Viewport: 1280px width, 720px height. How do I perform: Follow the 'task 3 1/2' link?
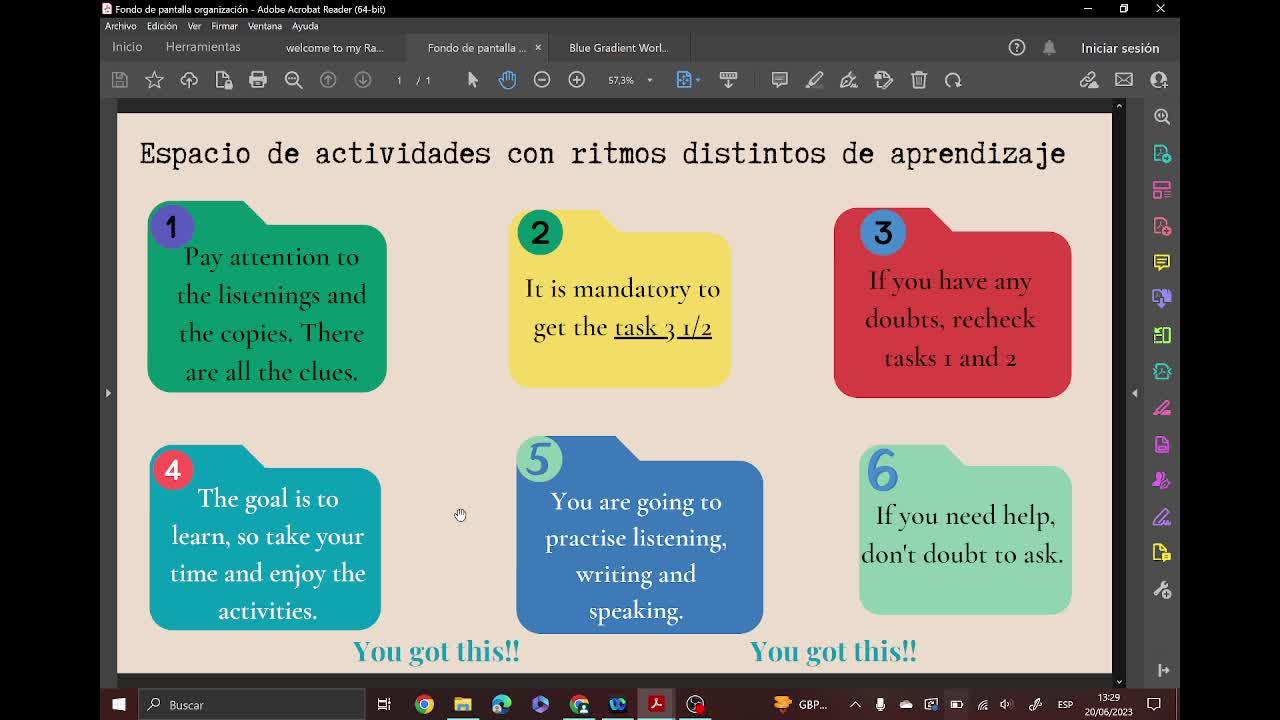(x=663, y=327)
